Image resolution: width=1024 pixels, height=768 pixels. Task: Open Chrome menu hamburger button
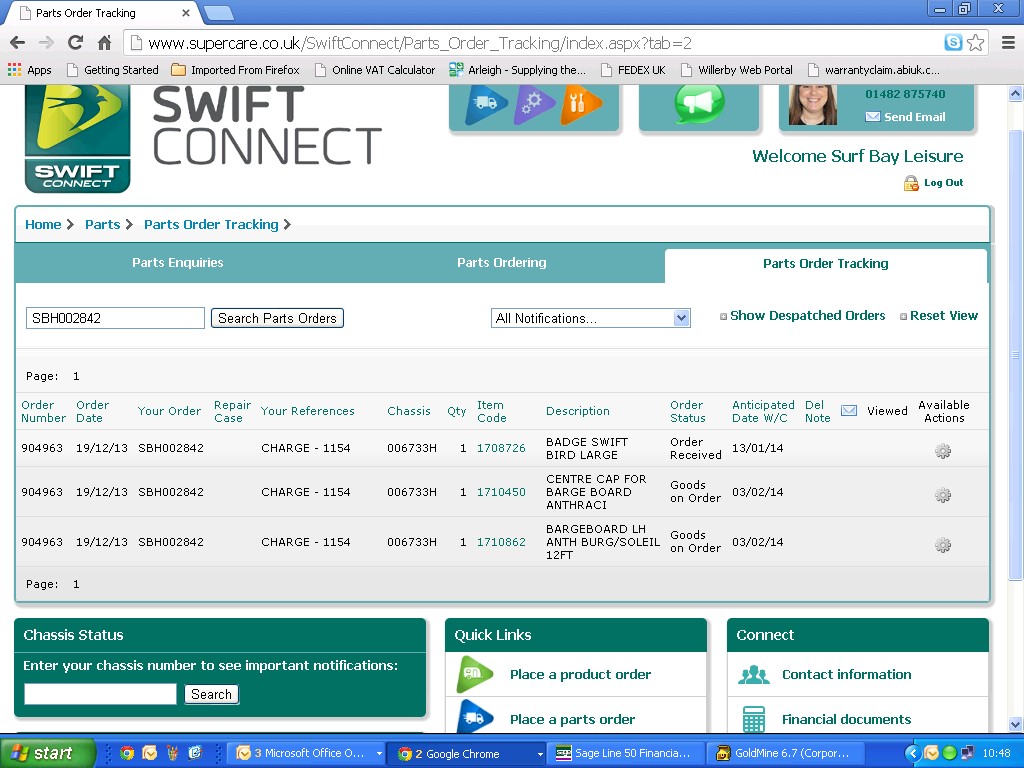pyautogui.click(x=1007, y=43)
